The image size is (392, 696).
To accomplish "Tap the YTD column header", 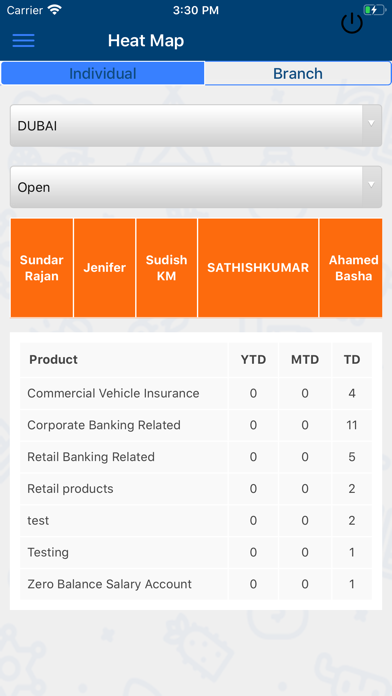I will 253,360.
